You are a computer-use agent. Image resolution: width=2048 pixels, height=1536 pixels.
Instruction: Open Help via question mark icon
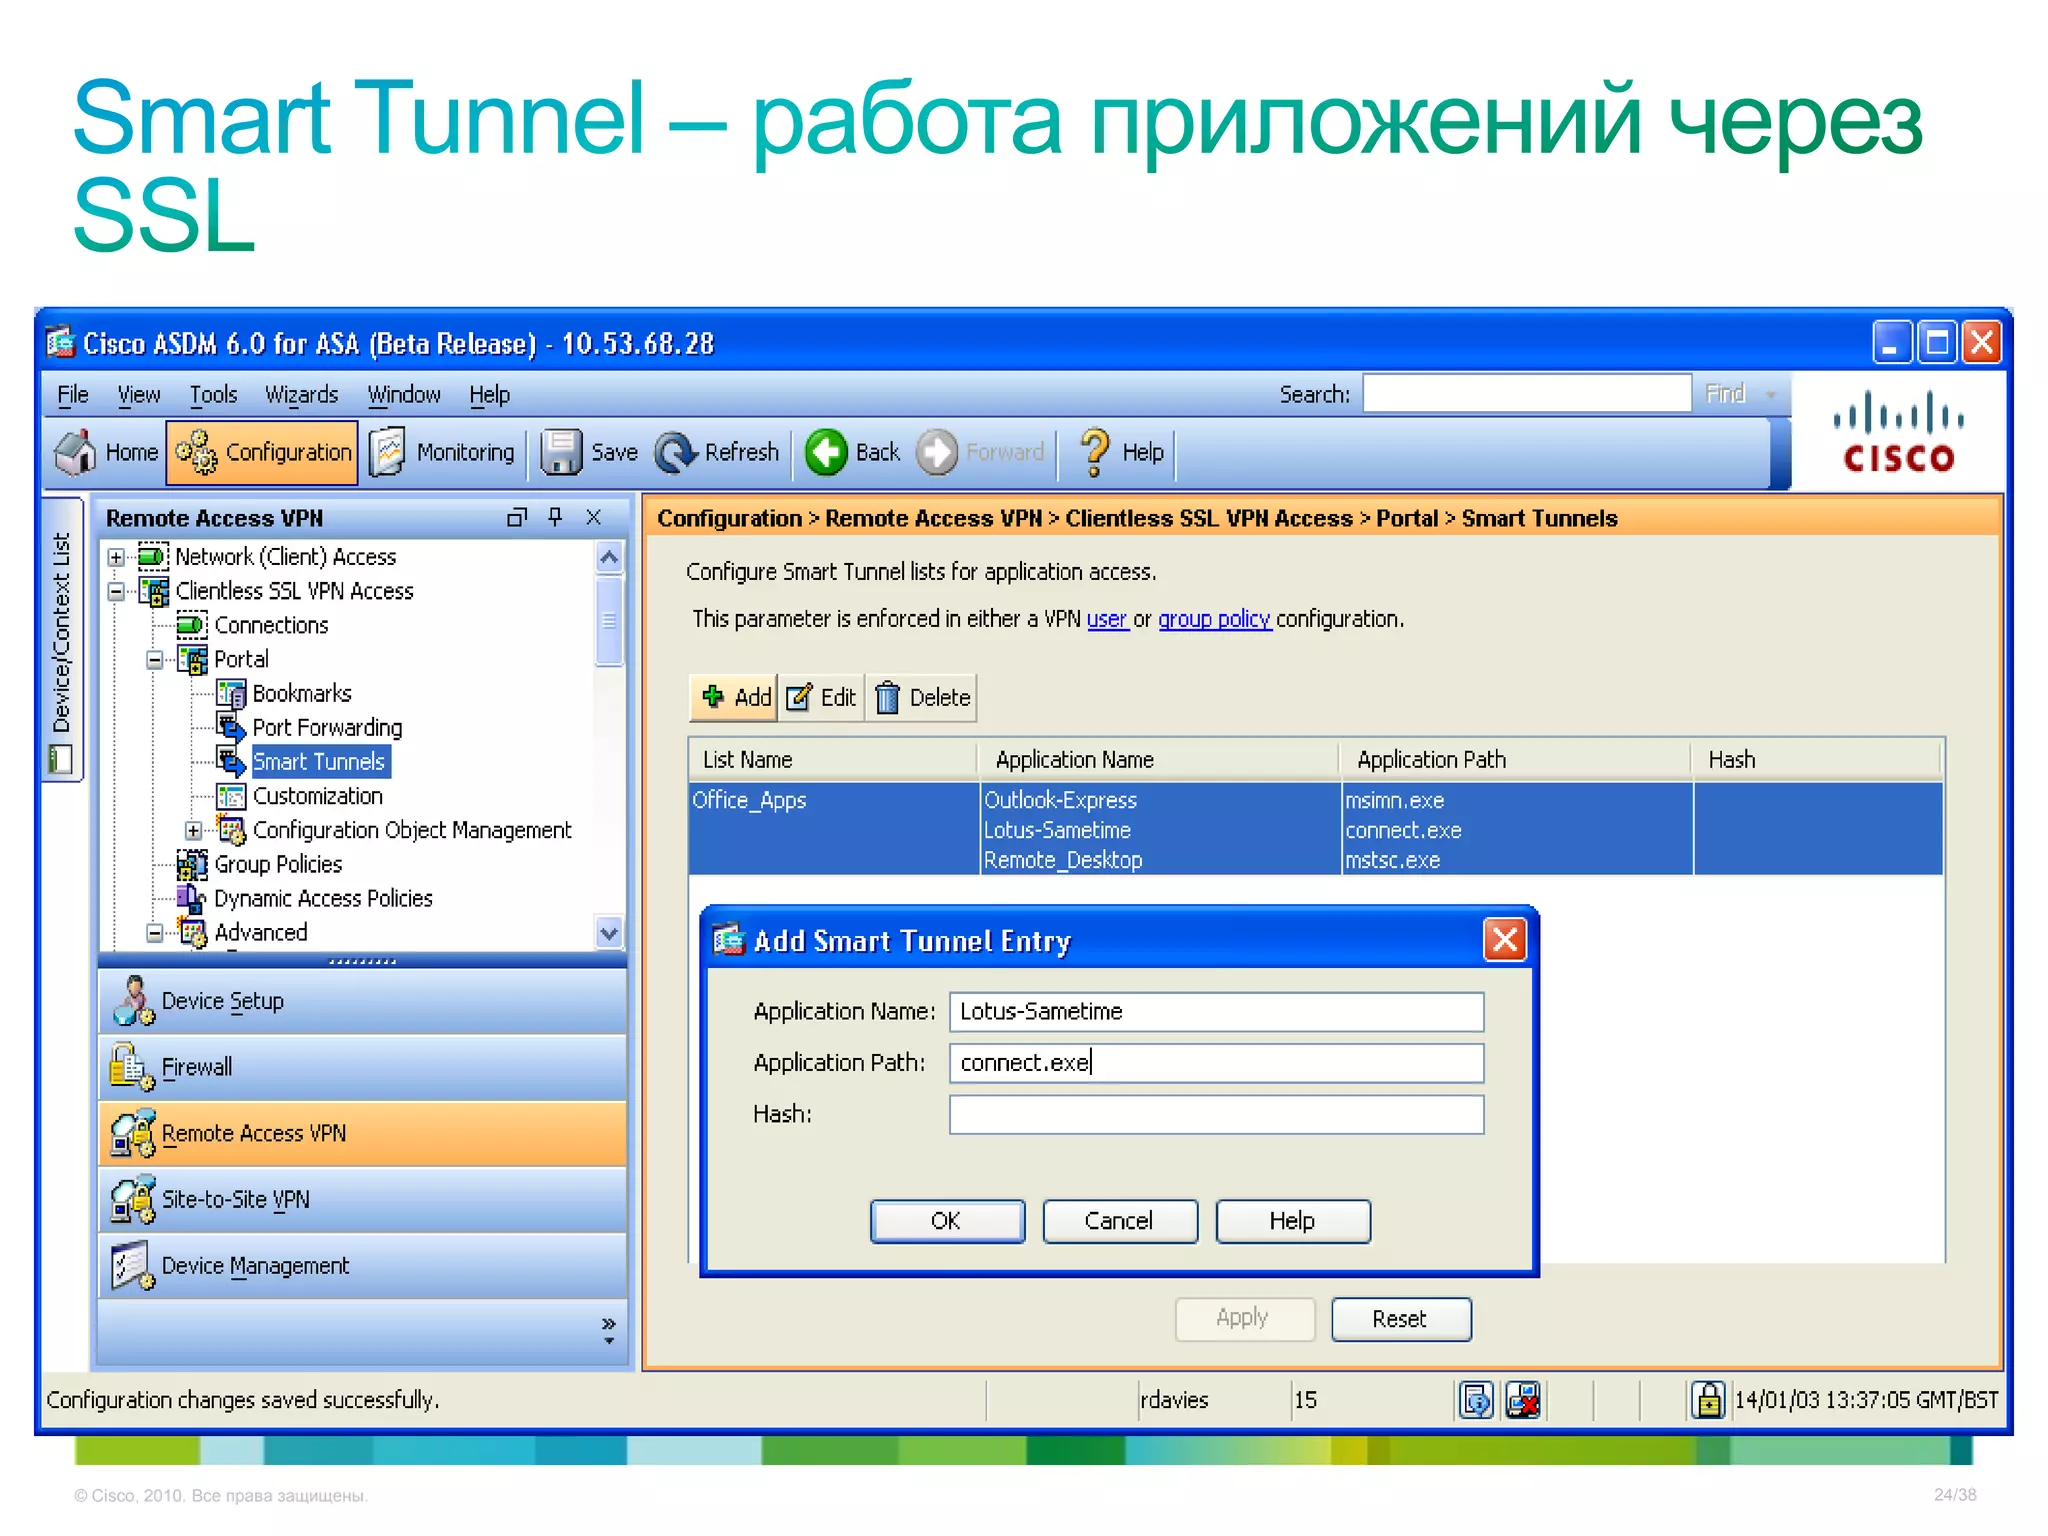[1095, 453]
